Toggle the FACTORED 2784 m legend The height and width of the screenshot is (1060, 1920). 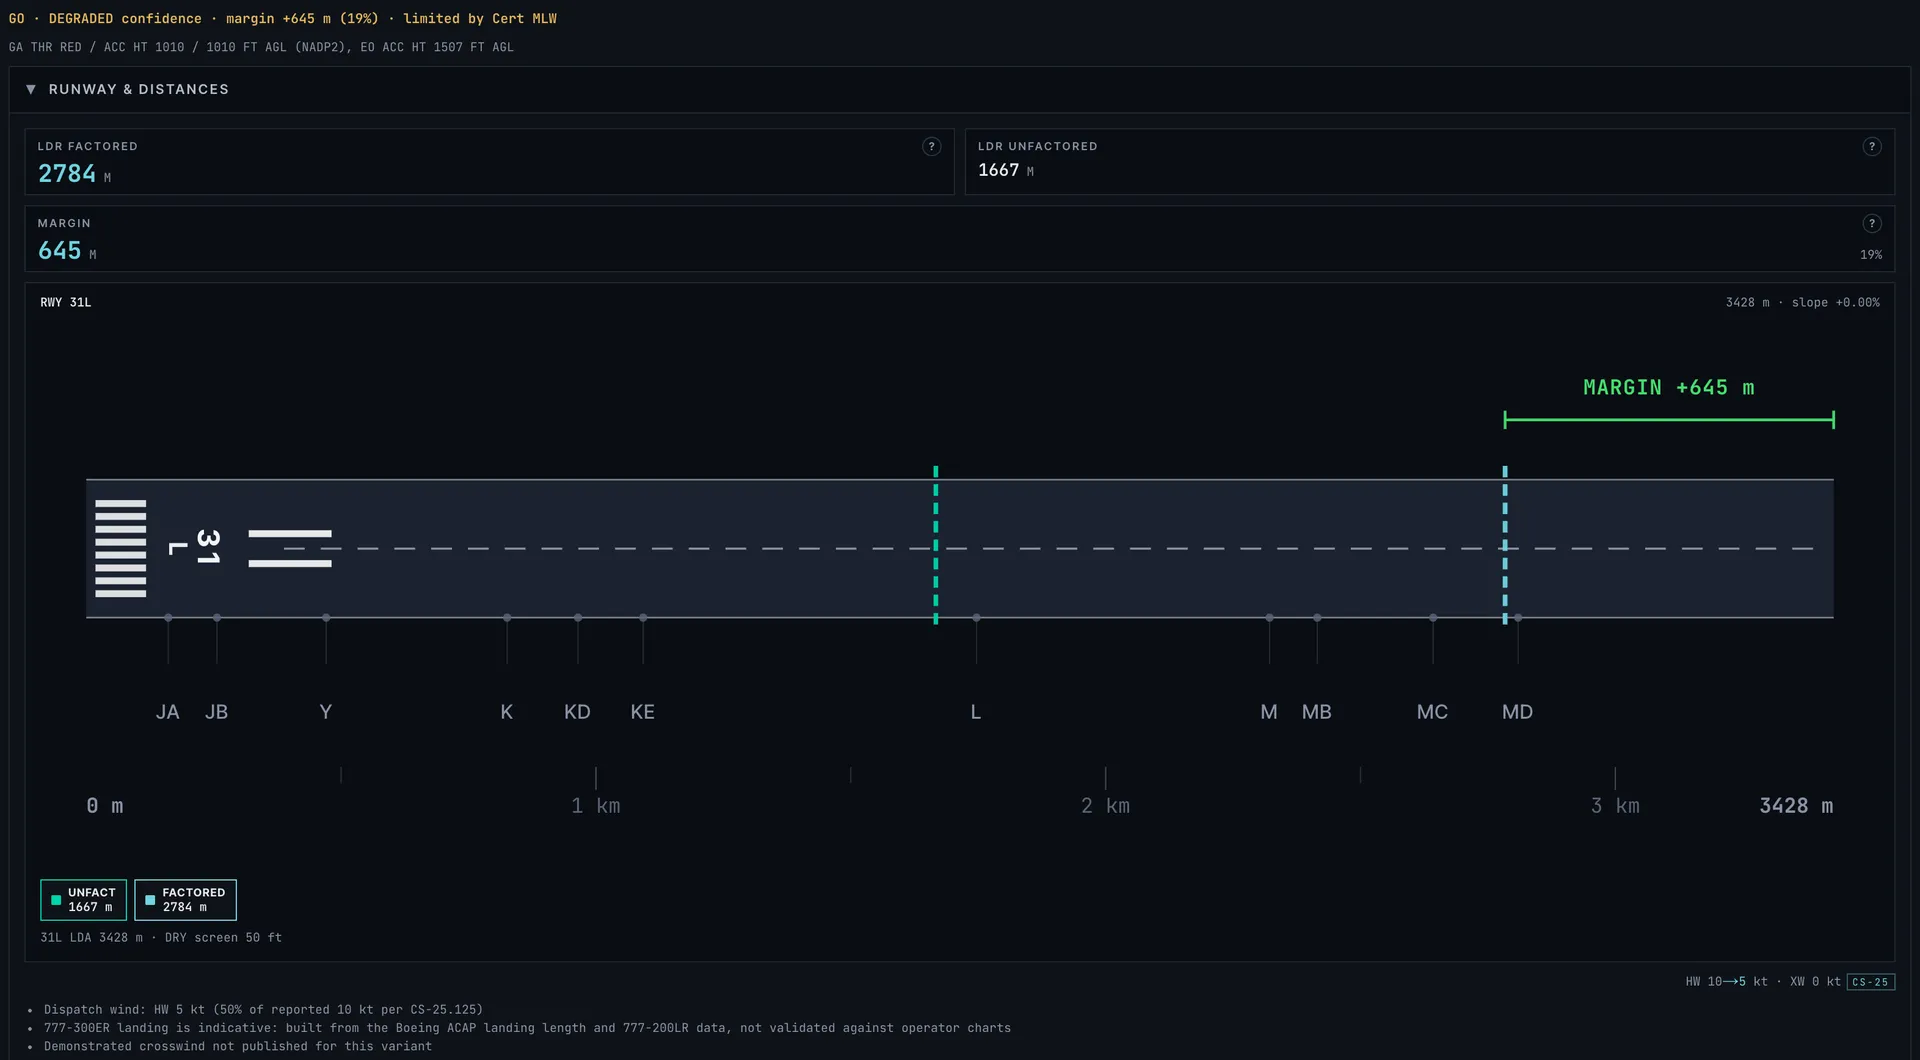185,900
